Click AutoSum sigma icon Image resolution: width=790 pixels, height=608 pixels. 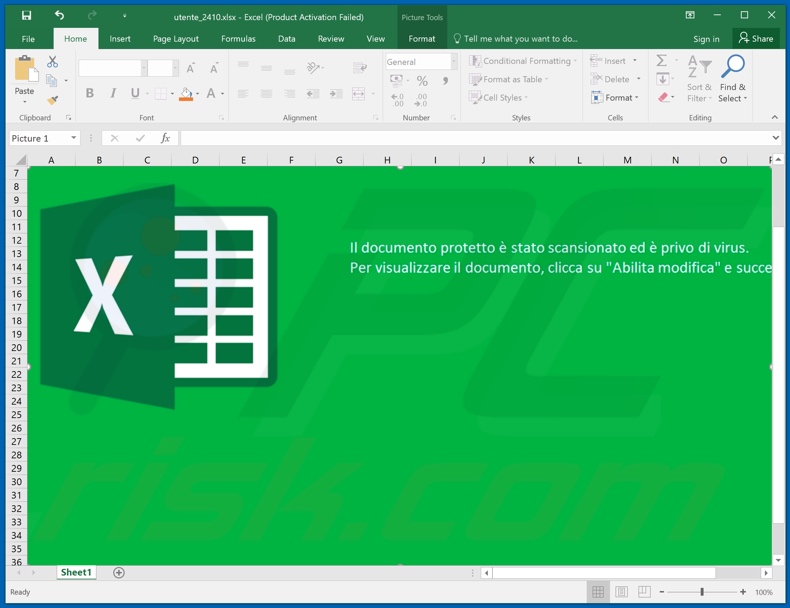click(x=662, y=61)
